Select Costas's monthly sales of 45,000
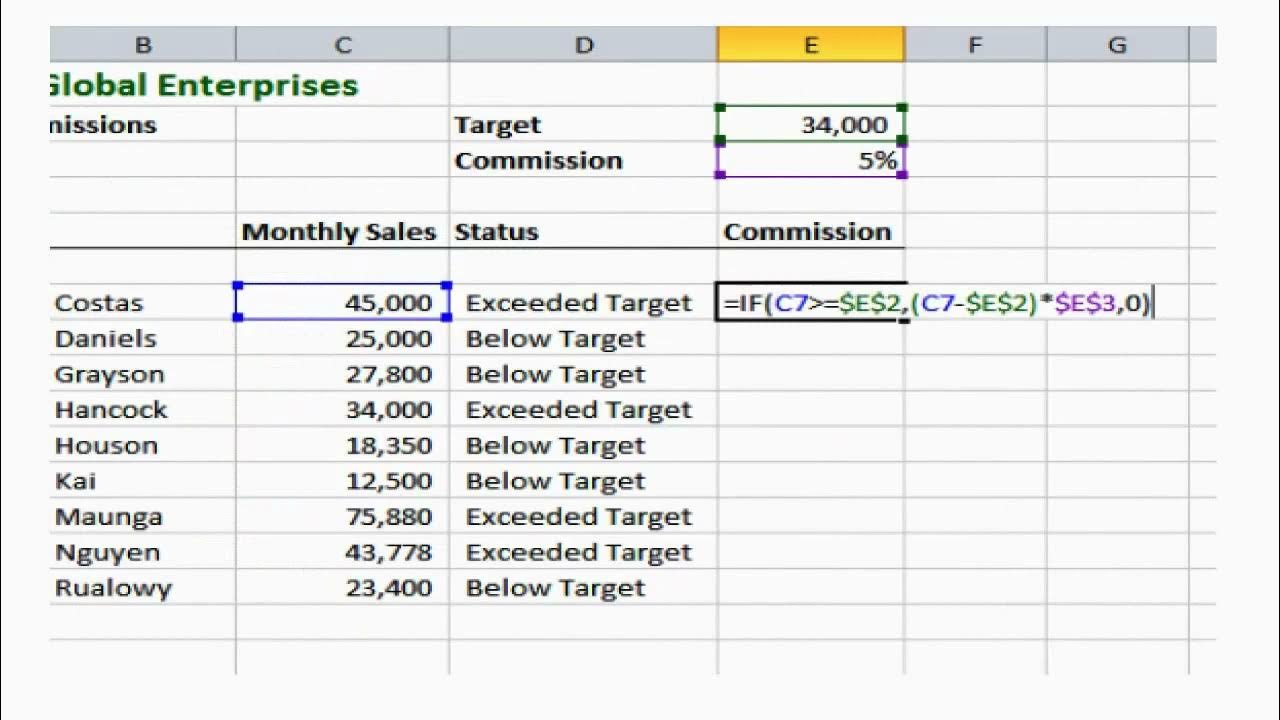Viewport: 1280px width, 720px height. tap(343, 303)
